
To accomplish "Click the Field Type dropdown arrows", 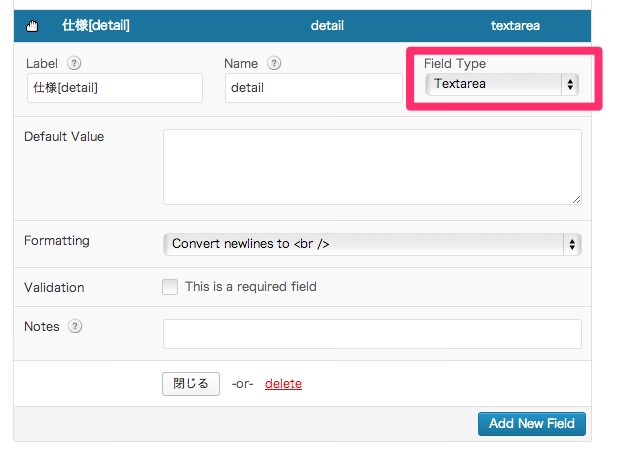I will tap(570, 85).
